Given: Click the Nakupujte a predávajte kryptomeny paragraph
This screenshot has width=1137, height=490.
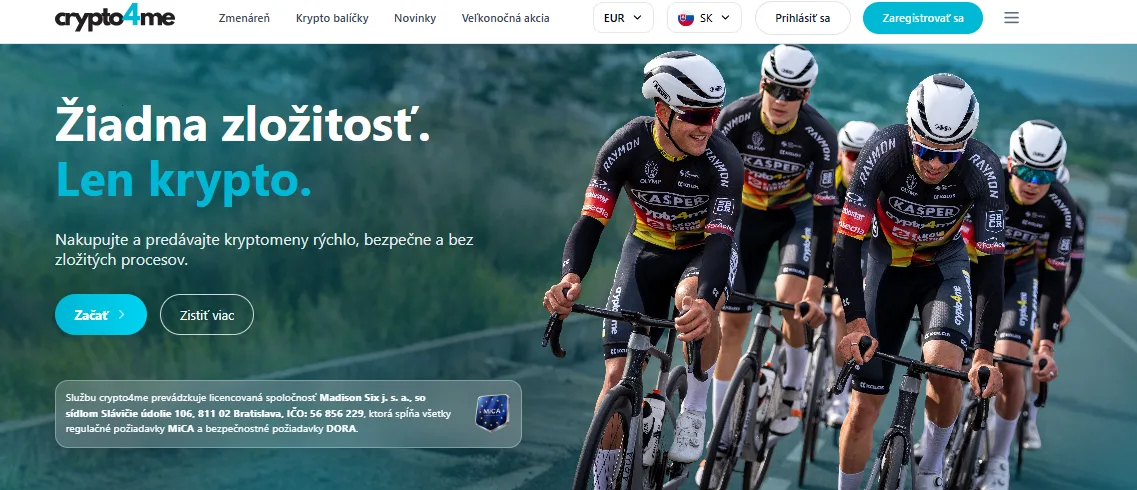Looking at the screenshot, I should [264, 249].
